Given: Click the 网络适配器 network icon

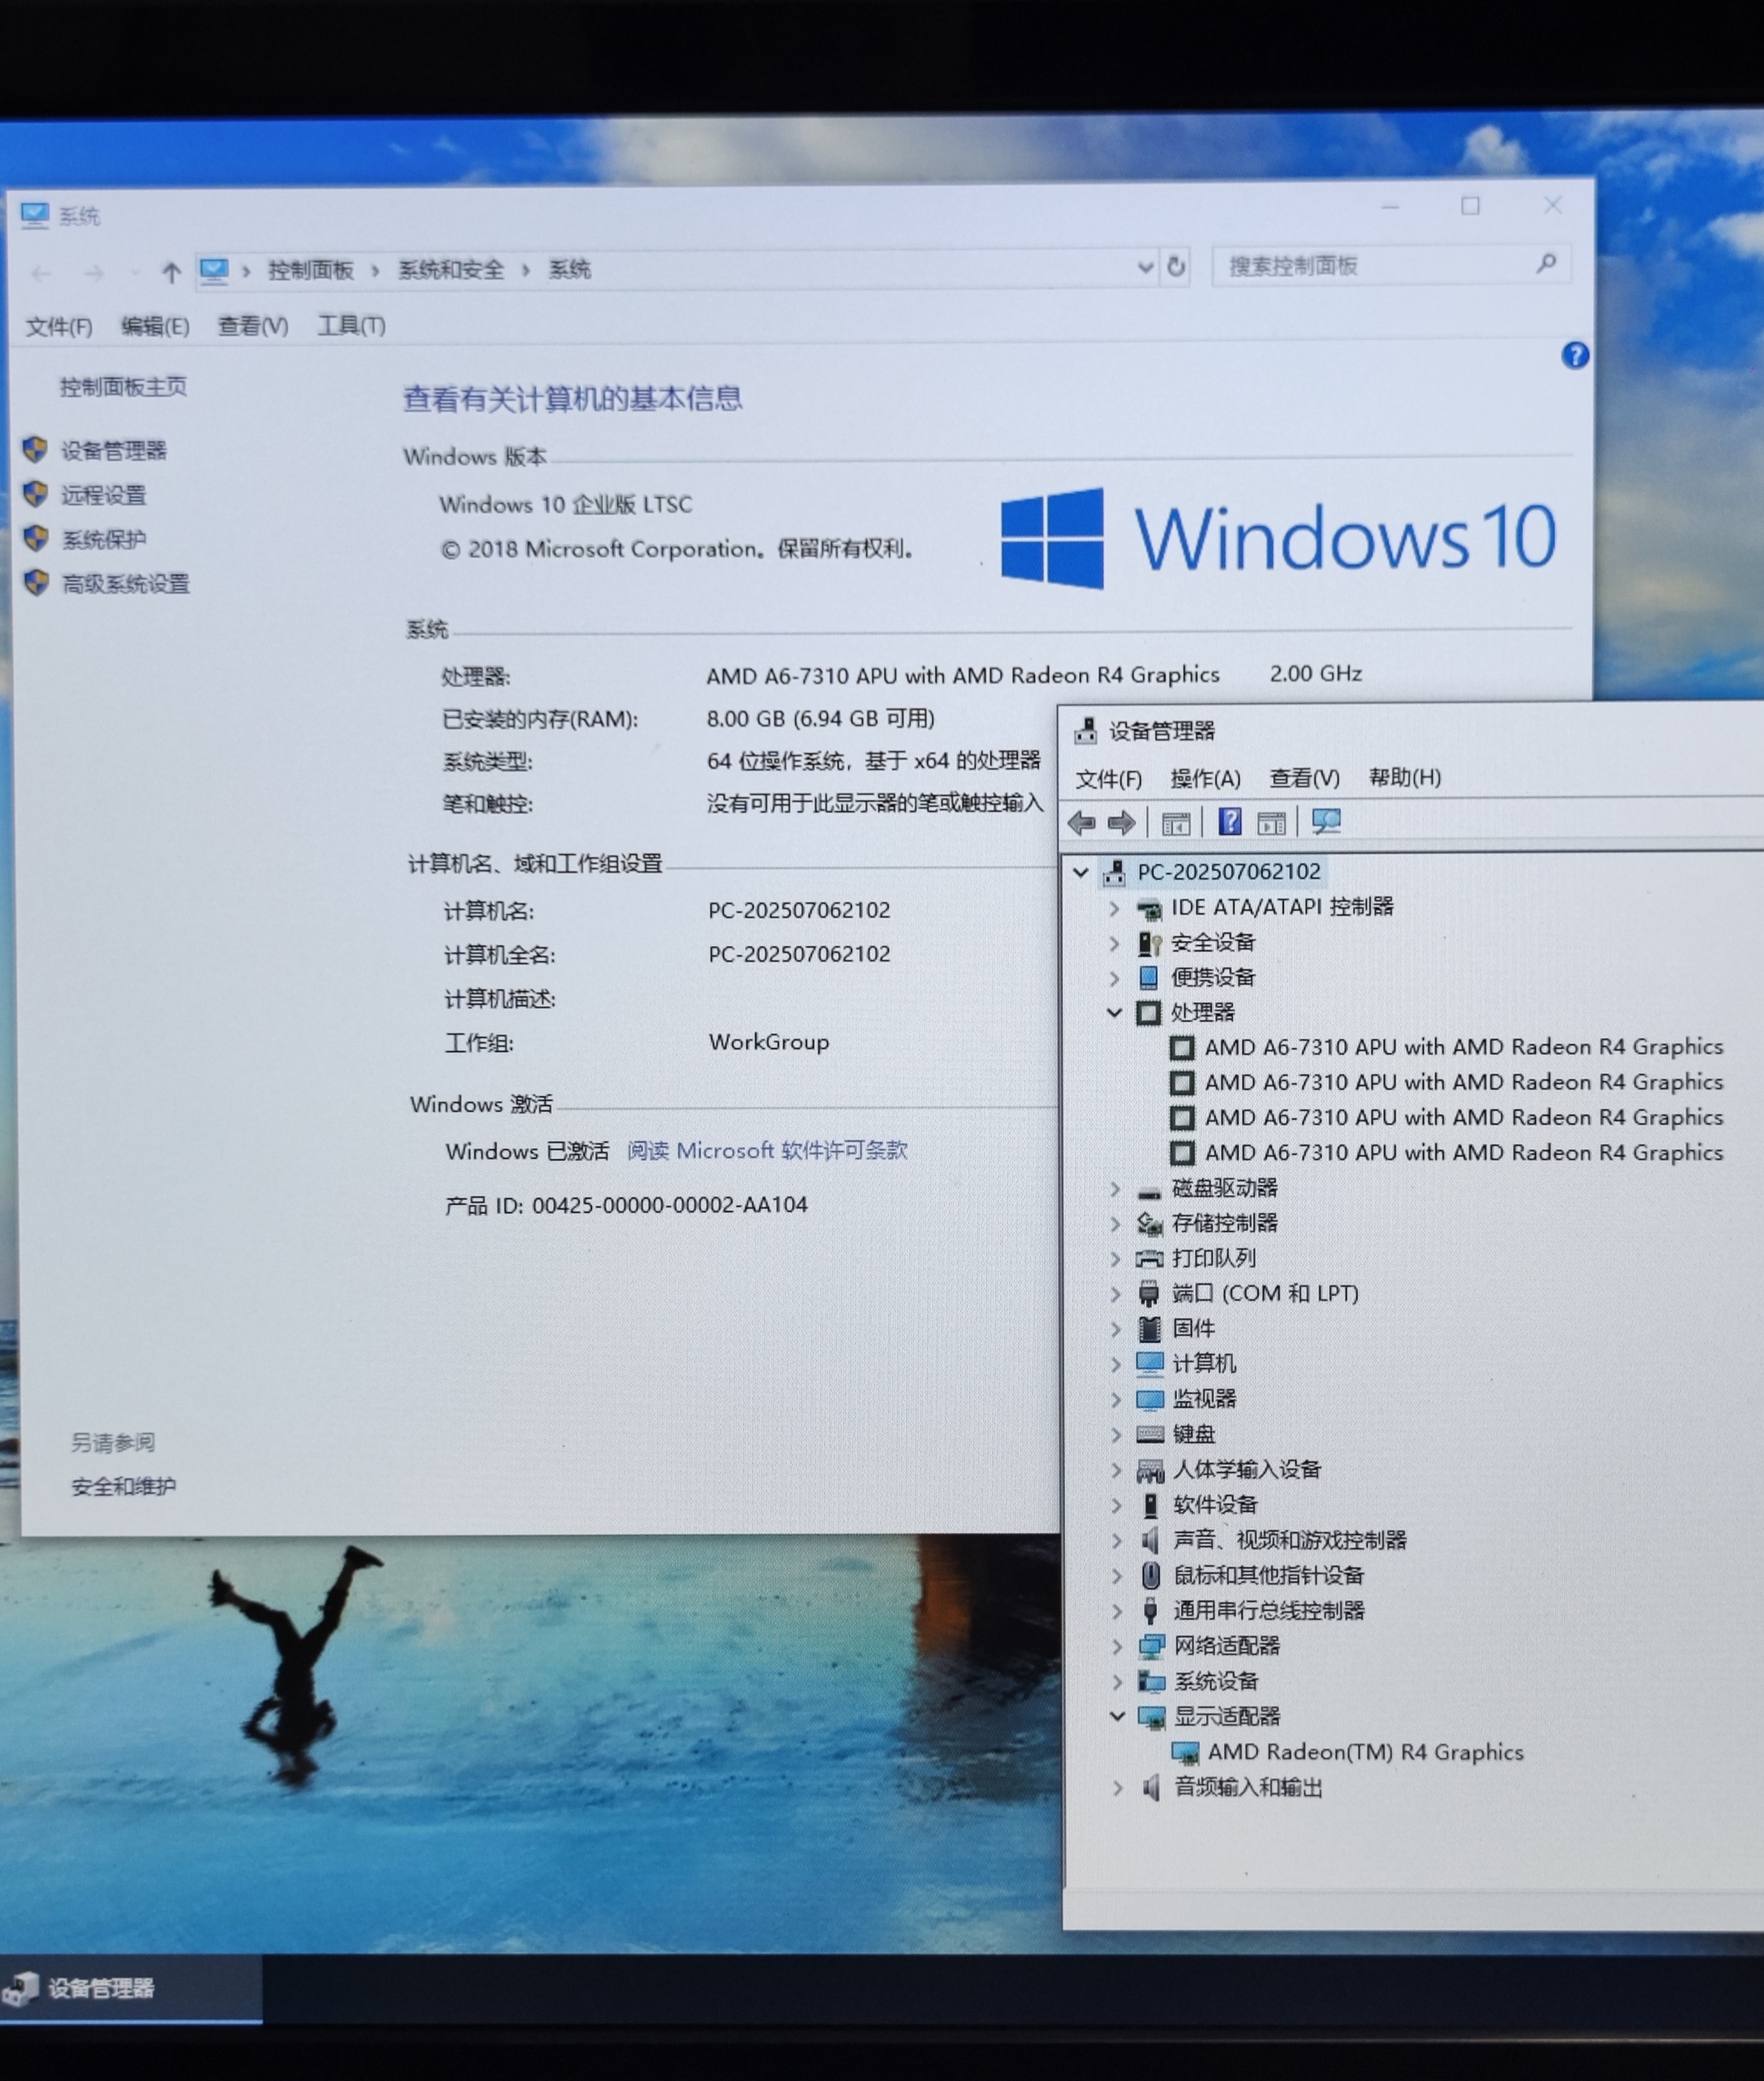Looking at the screenshot, I should click(x=1151, y=1646).
